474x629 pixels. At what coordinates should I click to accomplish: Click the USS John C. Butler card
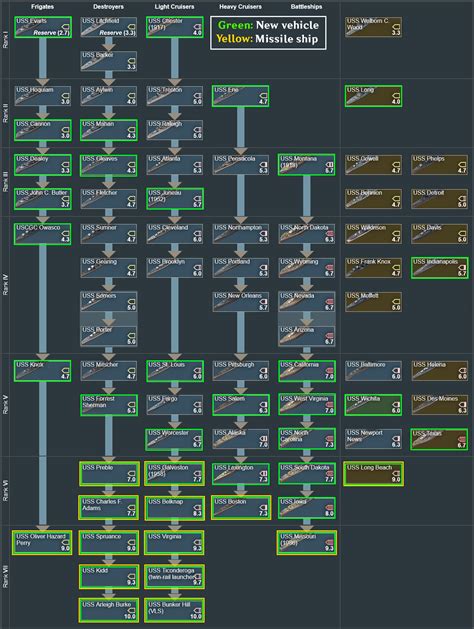43,199
